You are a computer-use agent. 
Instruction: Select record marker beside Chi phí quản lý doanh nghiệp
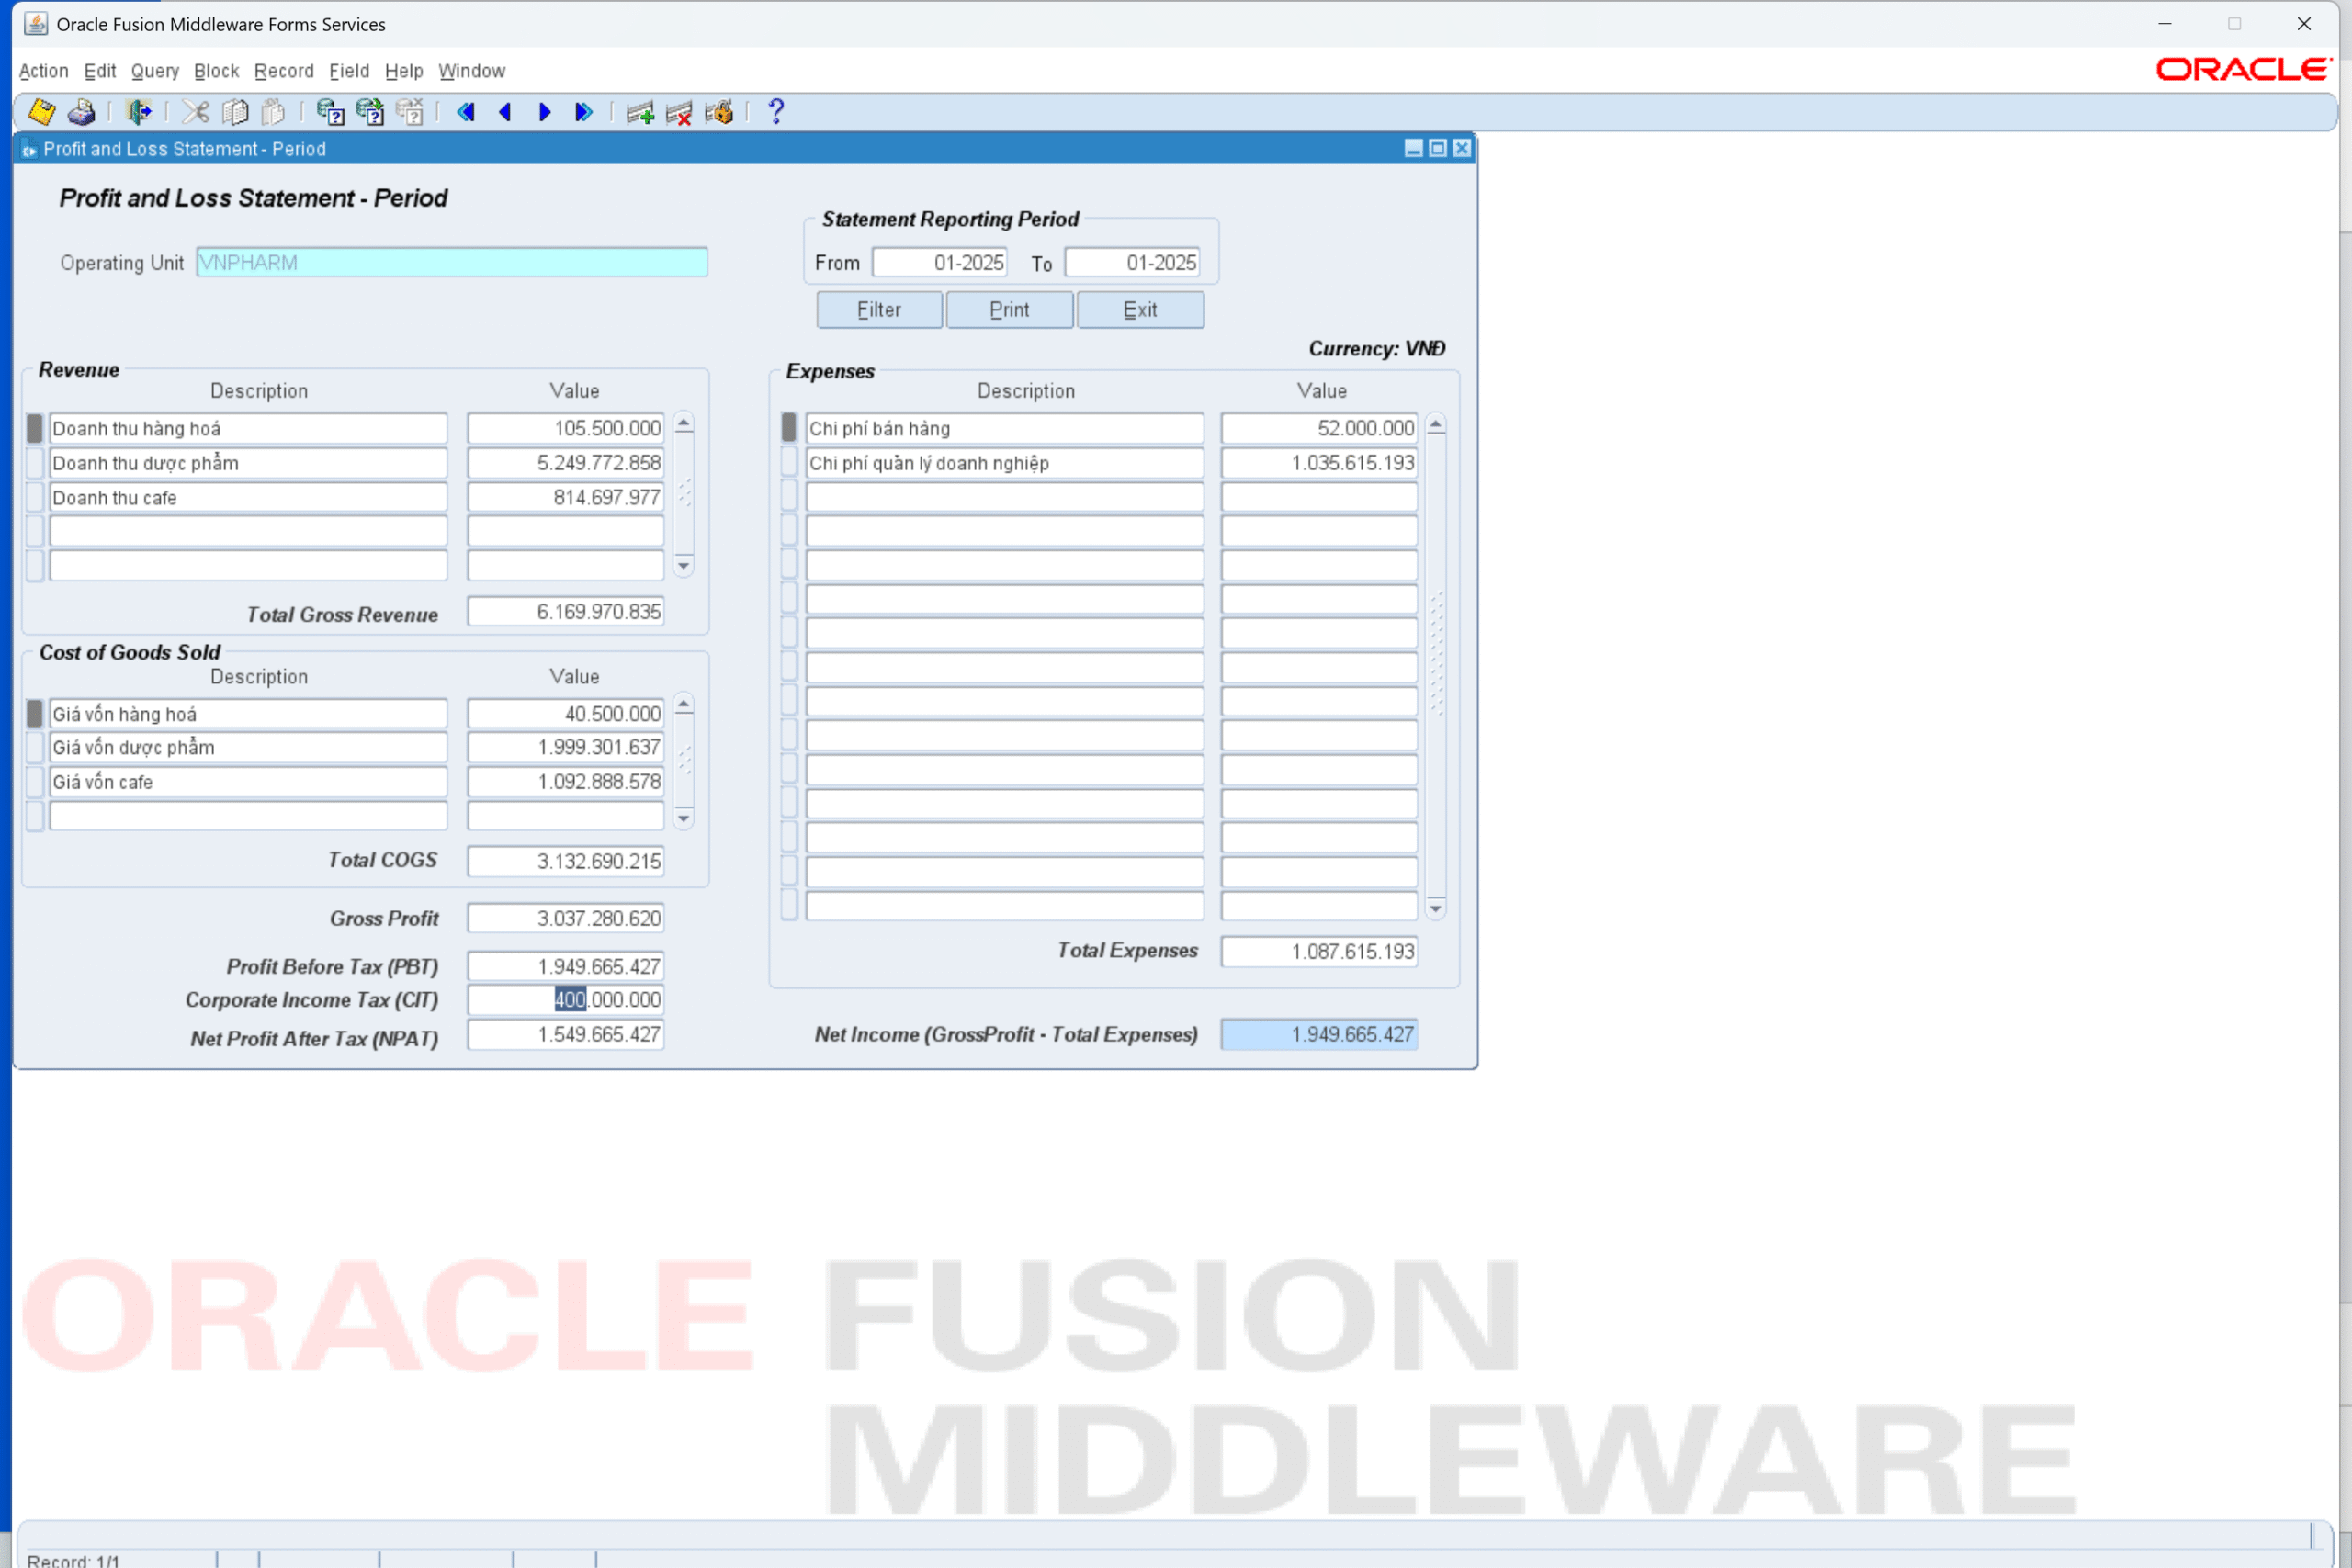[x=789, y=463]
